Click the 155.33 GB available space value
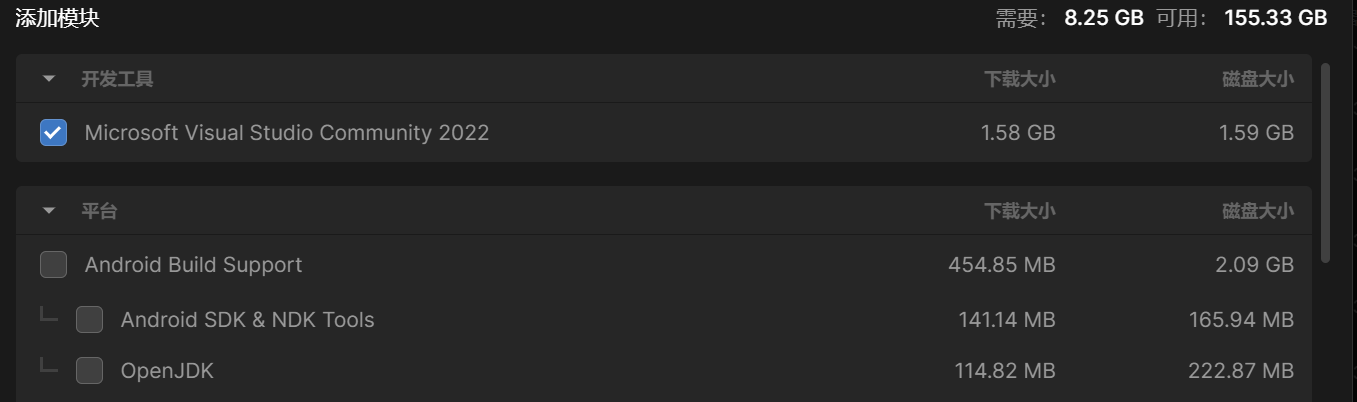 coord(1275,18)
